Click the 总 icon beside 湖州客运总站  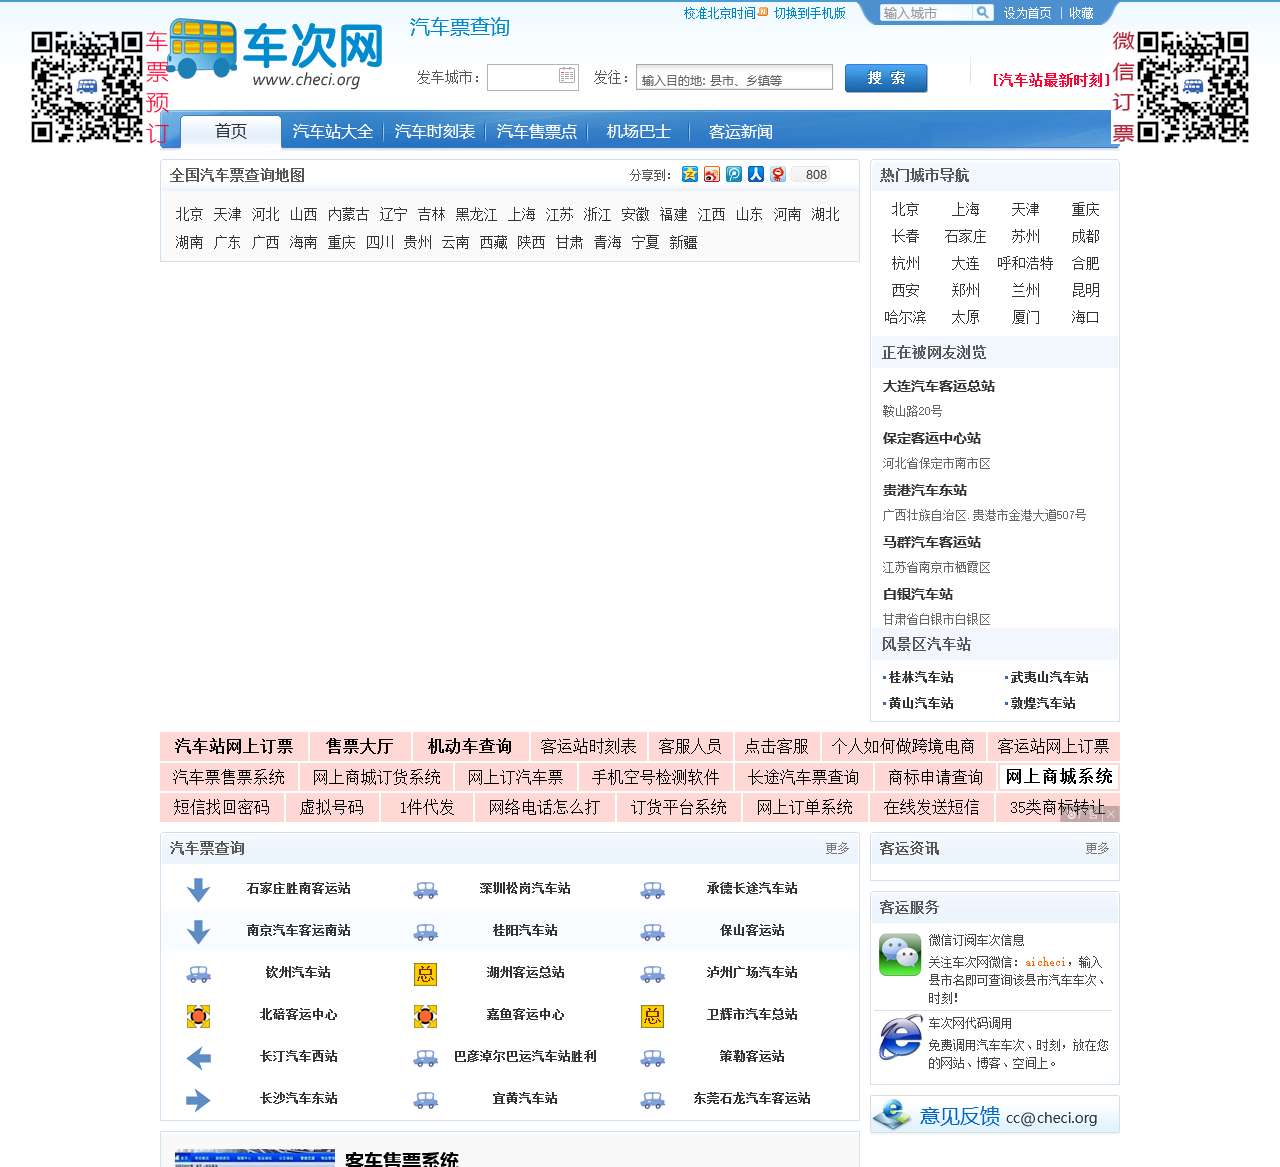click(x=426, y=974)
